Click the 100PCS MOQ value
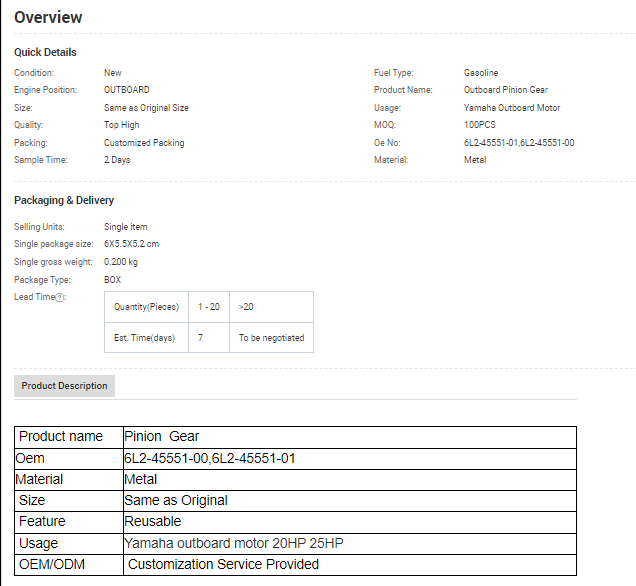636x586 pixels. pos(479,125)
